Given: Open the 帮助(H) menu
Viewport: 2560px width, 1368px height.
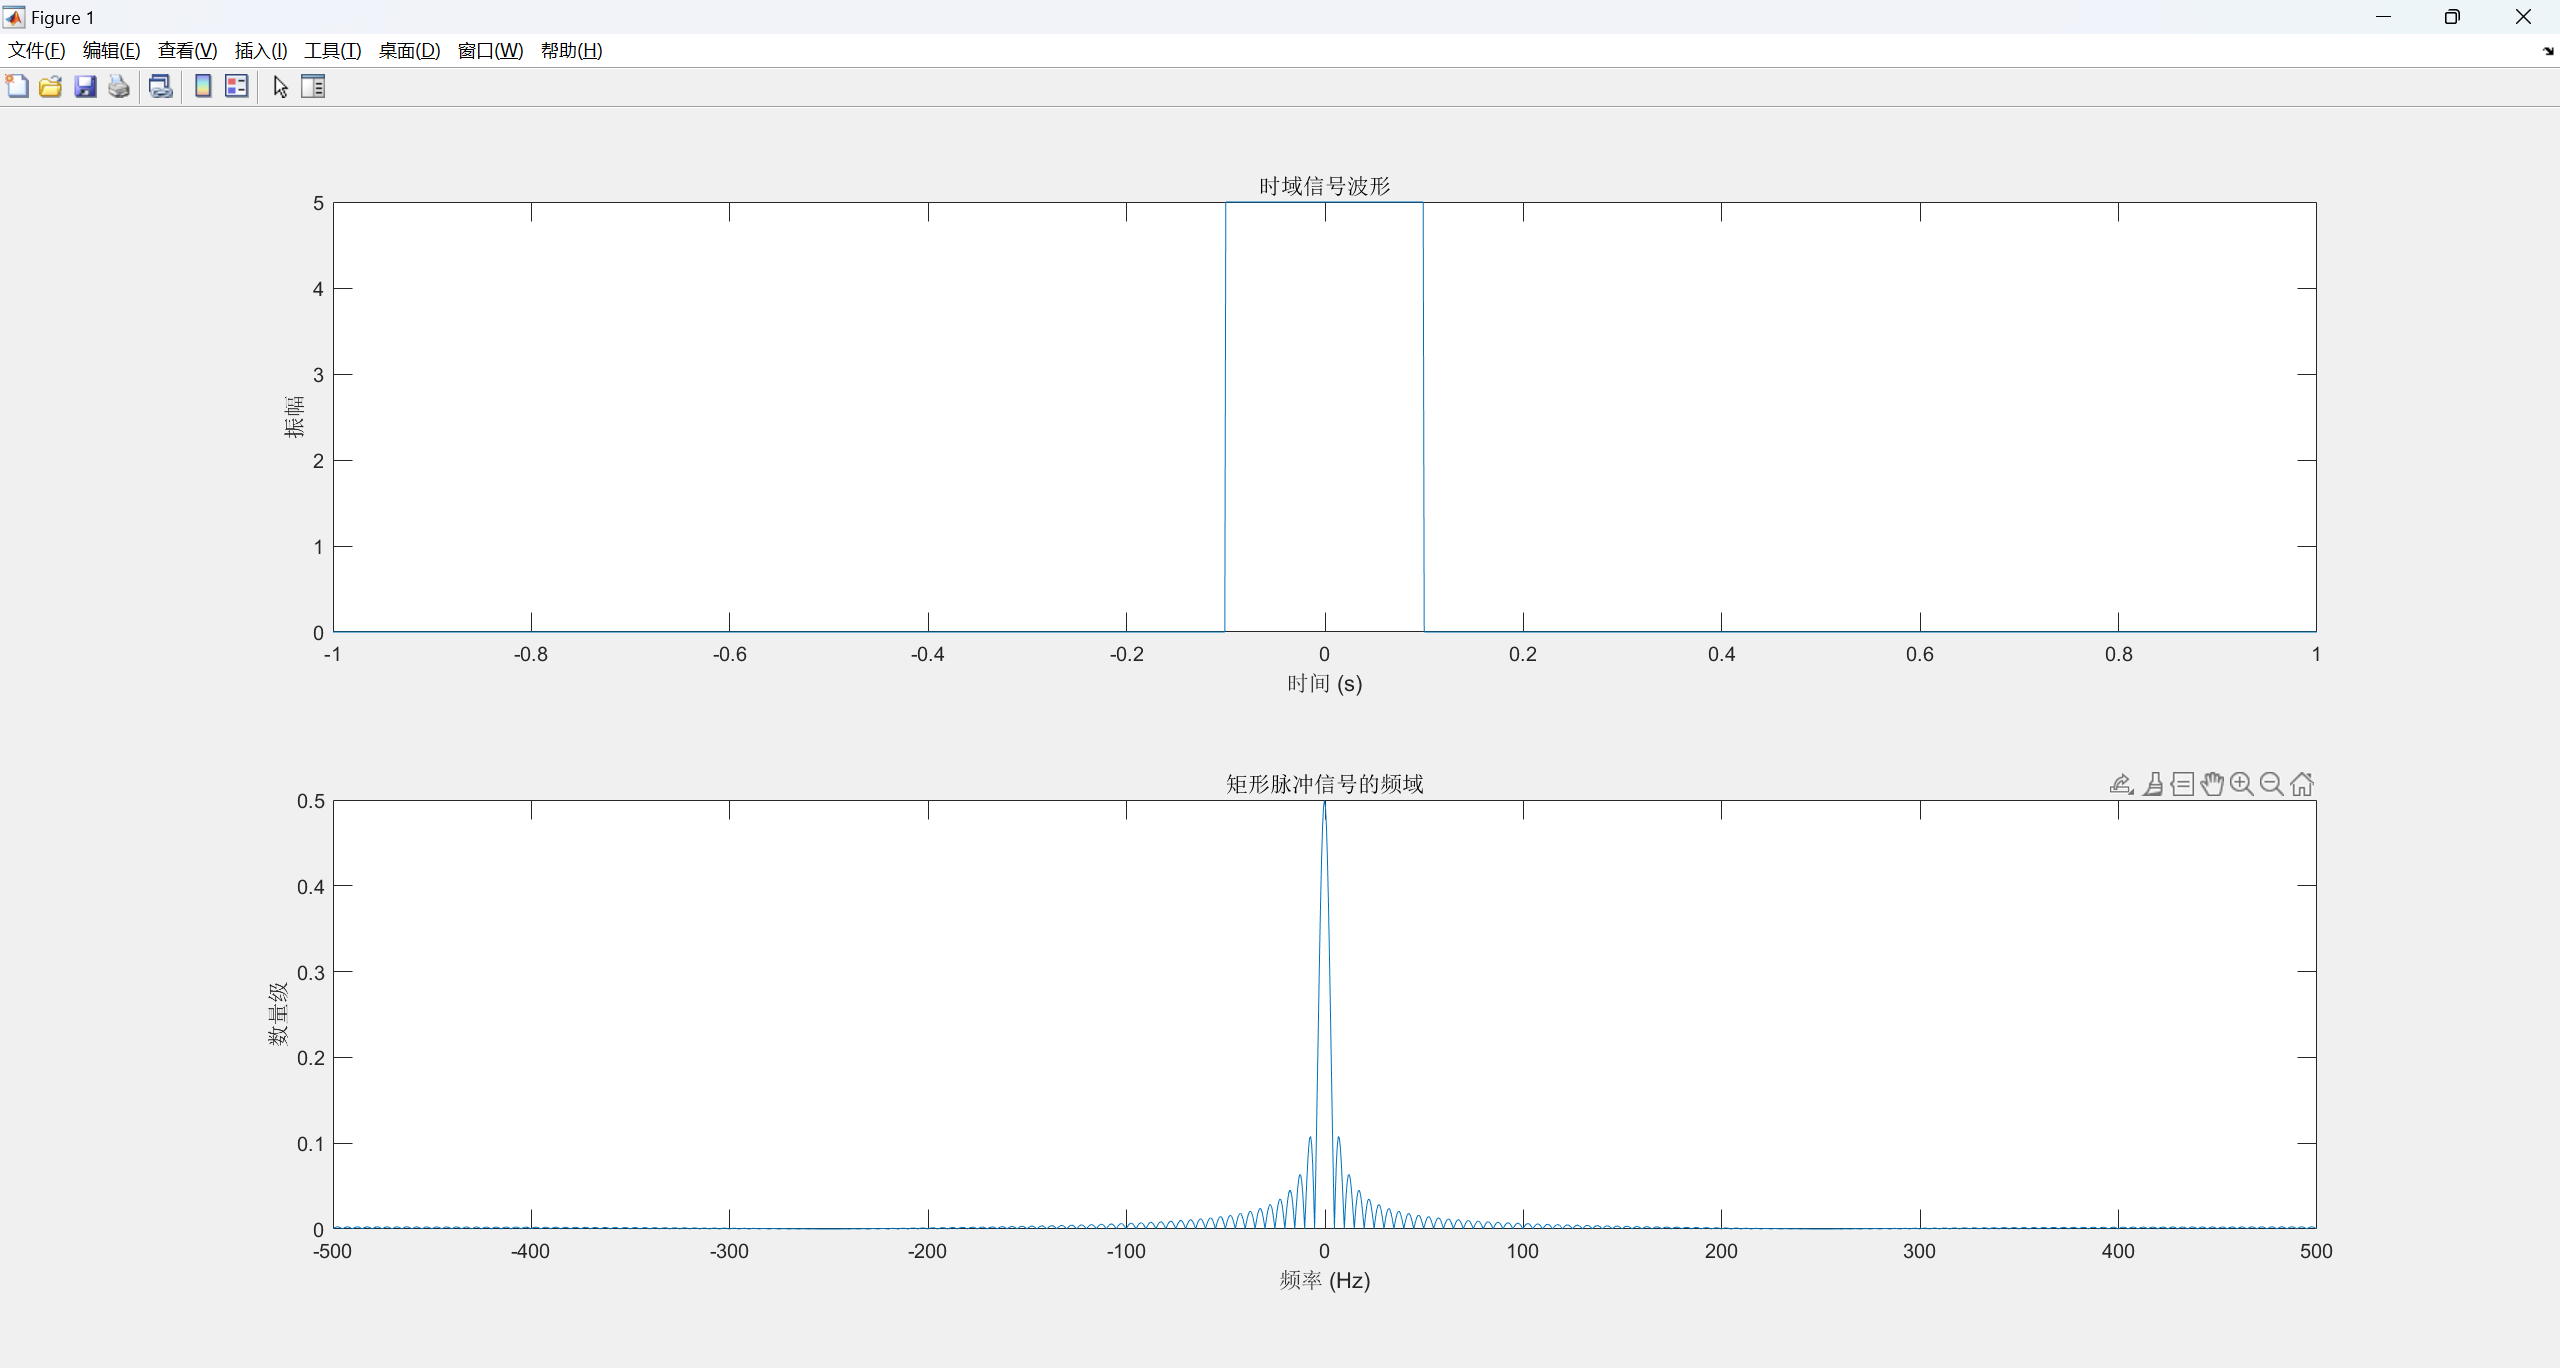Looking at the screenshot, I should pos(571,51).
